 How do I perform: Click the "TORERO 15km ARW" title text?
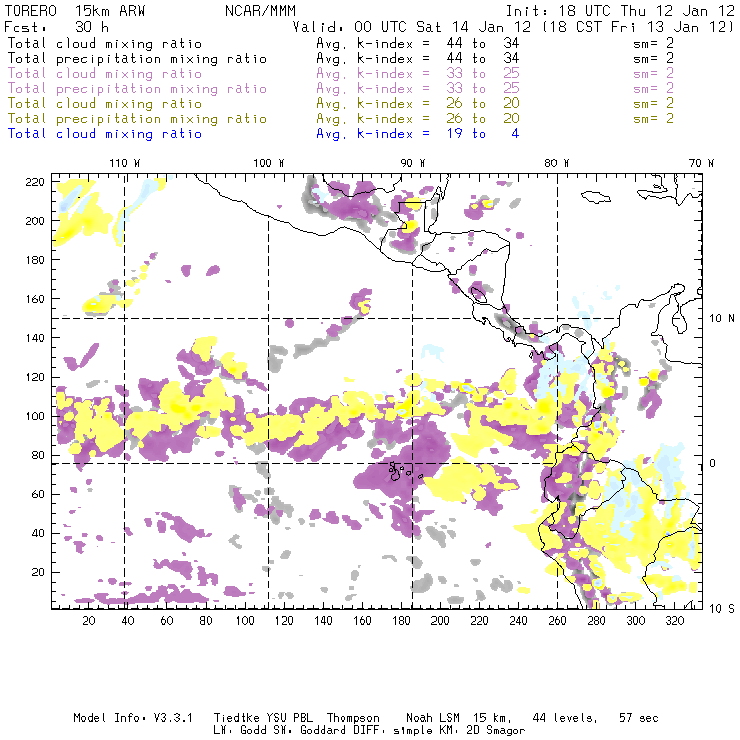[x=75, y=11]
